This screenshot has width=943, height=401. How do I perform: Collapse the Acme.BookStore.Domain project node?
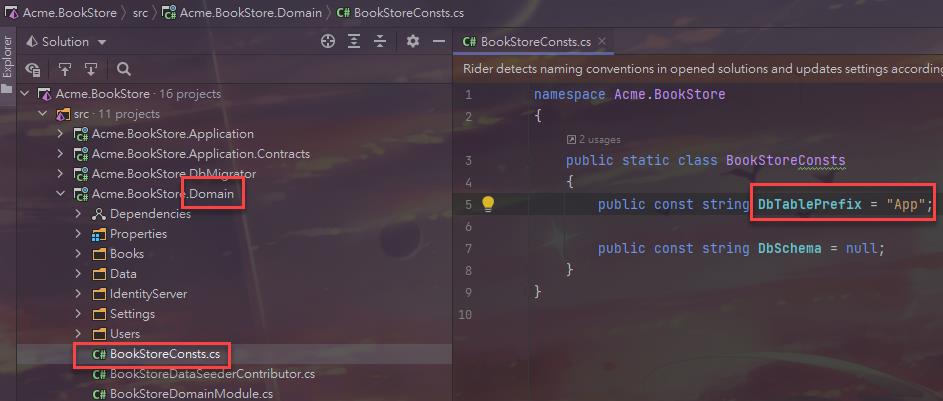(x=61, y=194)
